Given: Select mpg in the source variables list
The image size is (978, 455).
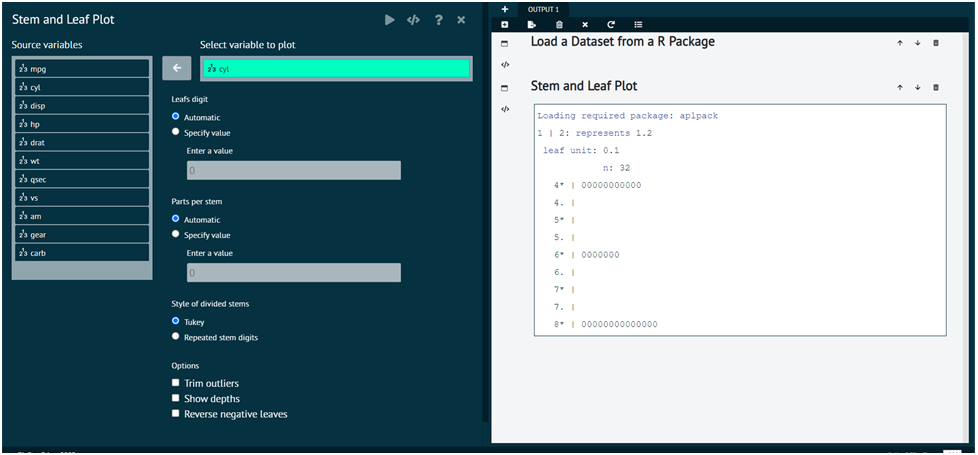Looking at the screenshot, I should [x=82, y=69].
